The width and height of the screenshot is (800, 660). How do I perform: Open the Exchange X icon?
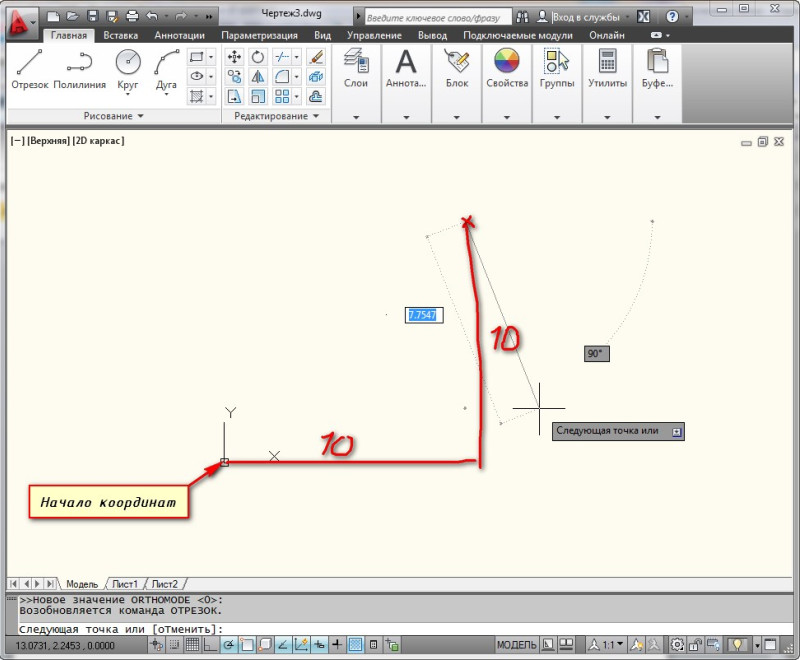click(x=643, y=17)
